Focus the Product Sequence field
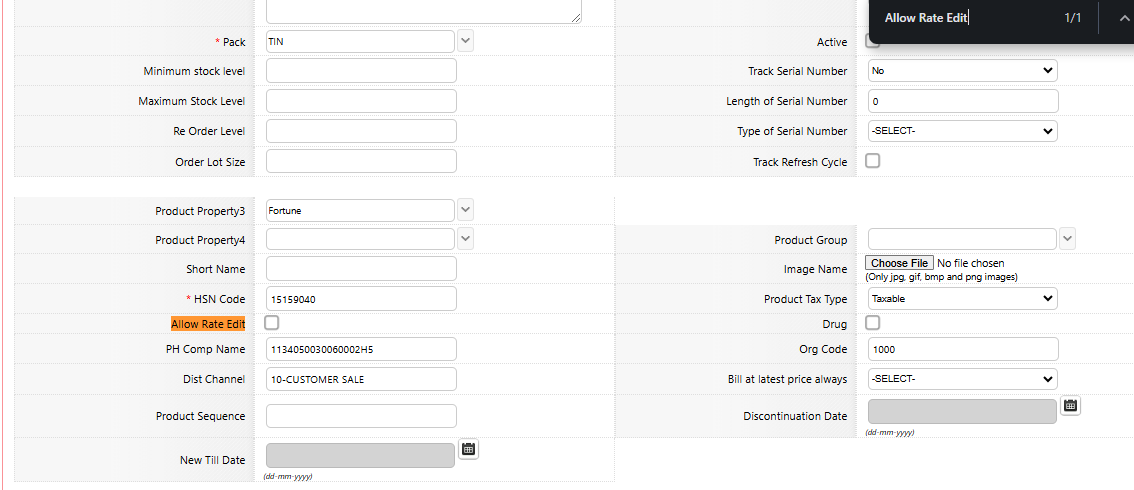This screenshot has width=1134, height=490. (x=362, y=416)
